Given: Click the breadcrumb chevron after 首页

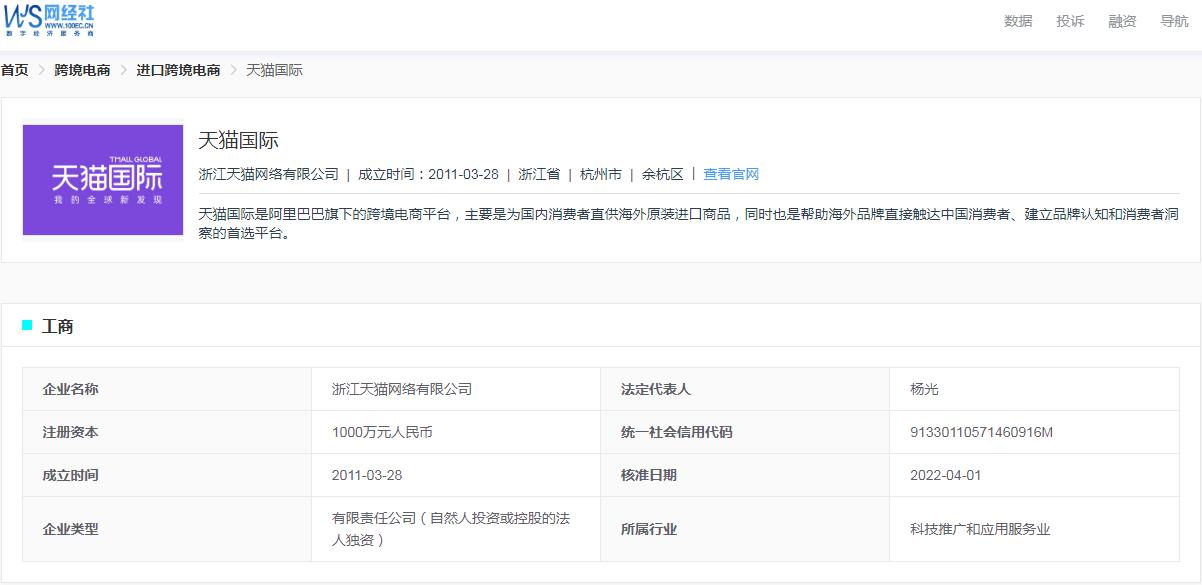Looking at the screenshot, I should pyautogui.click(x=41, y=70).
